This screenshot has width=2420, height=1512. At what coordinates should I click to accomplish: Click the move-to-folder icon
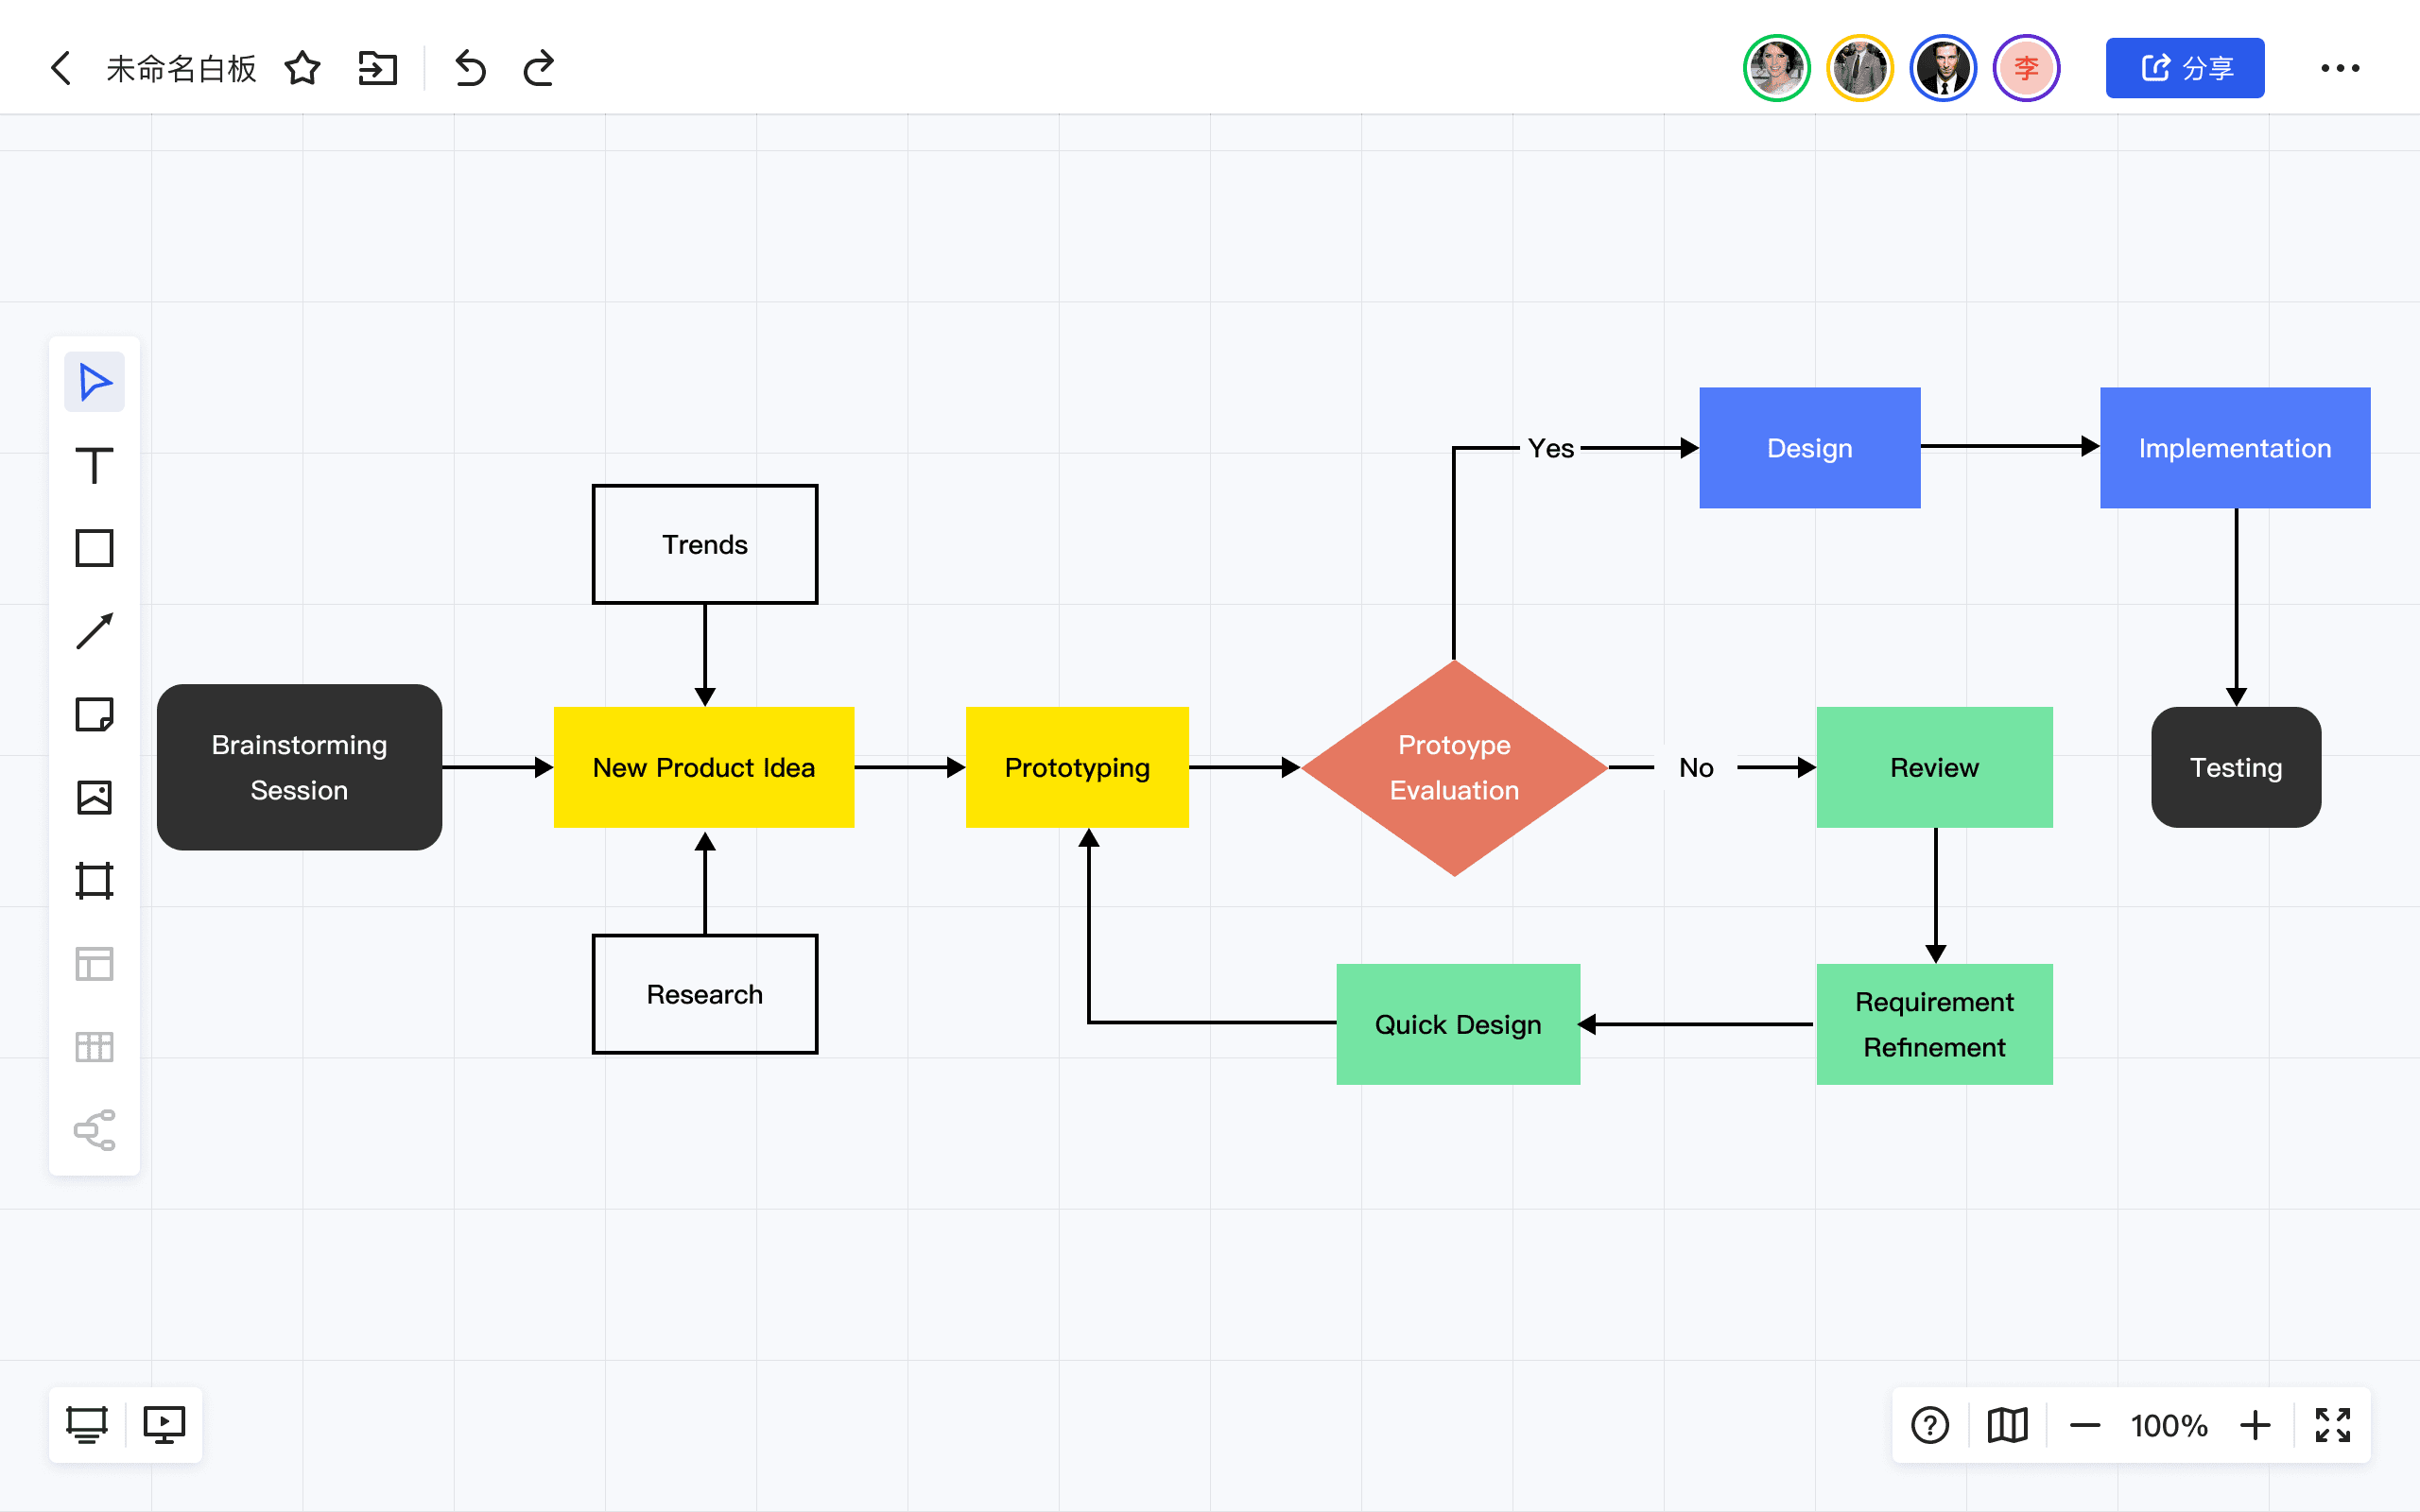coord(378,68)
